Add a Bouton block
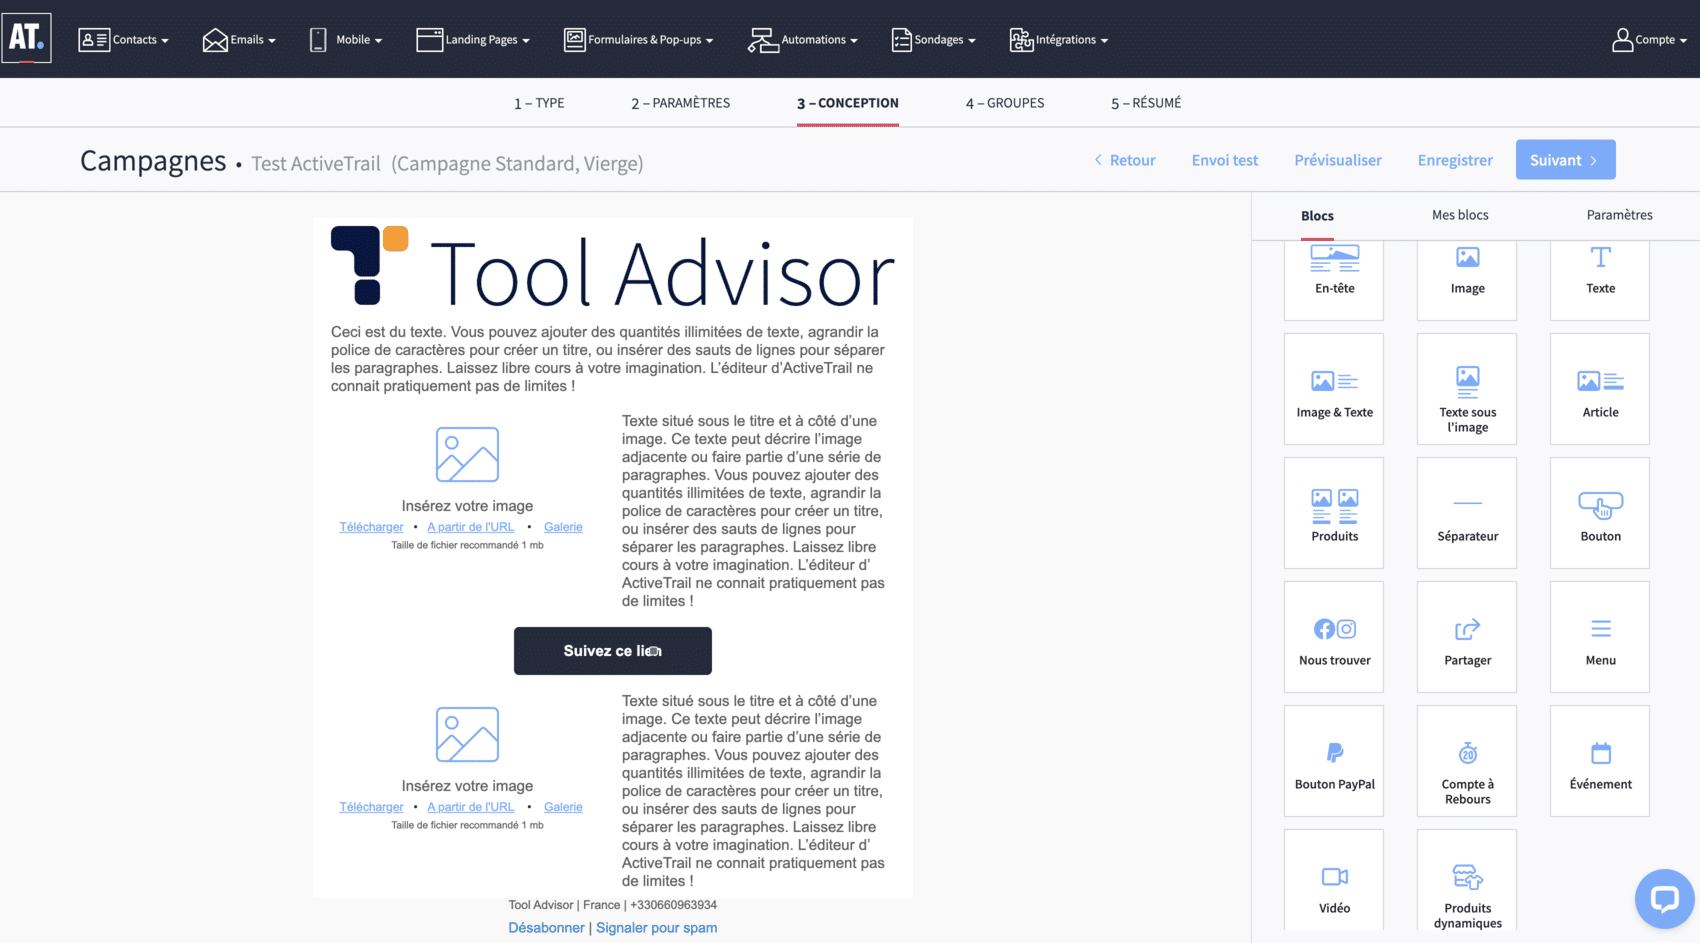 coord(1600,513)
